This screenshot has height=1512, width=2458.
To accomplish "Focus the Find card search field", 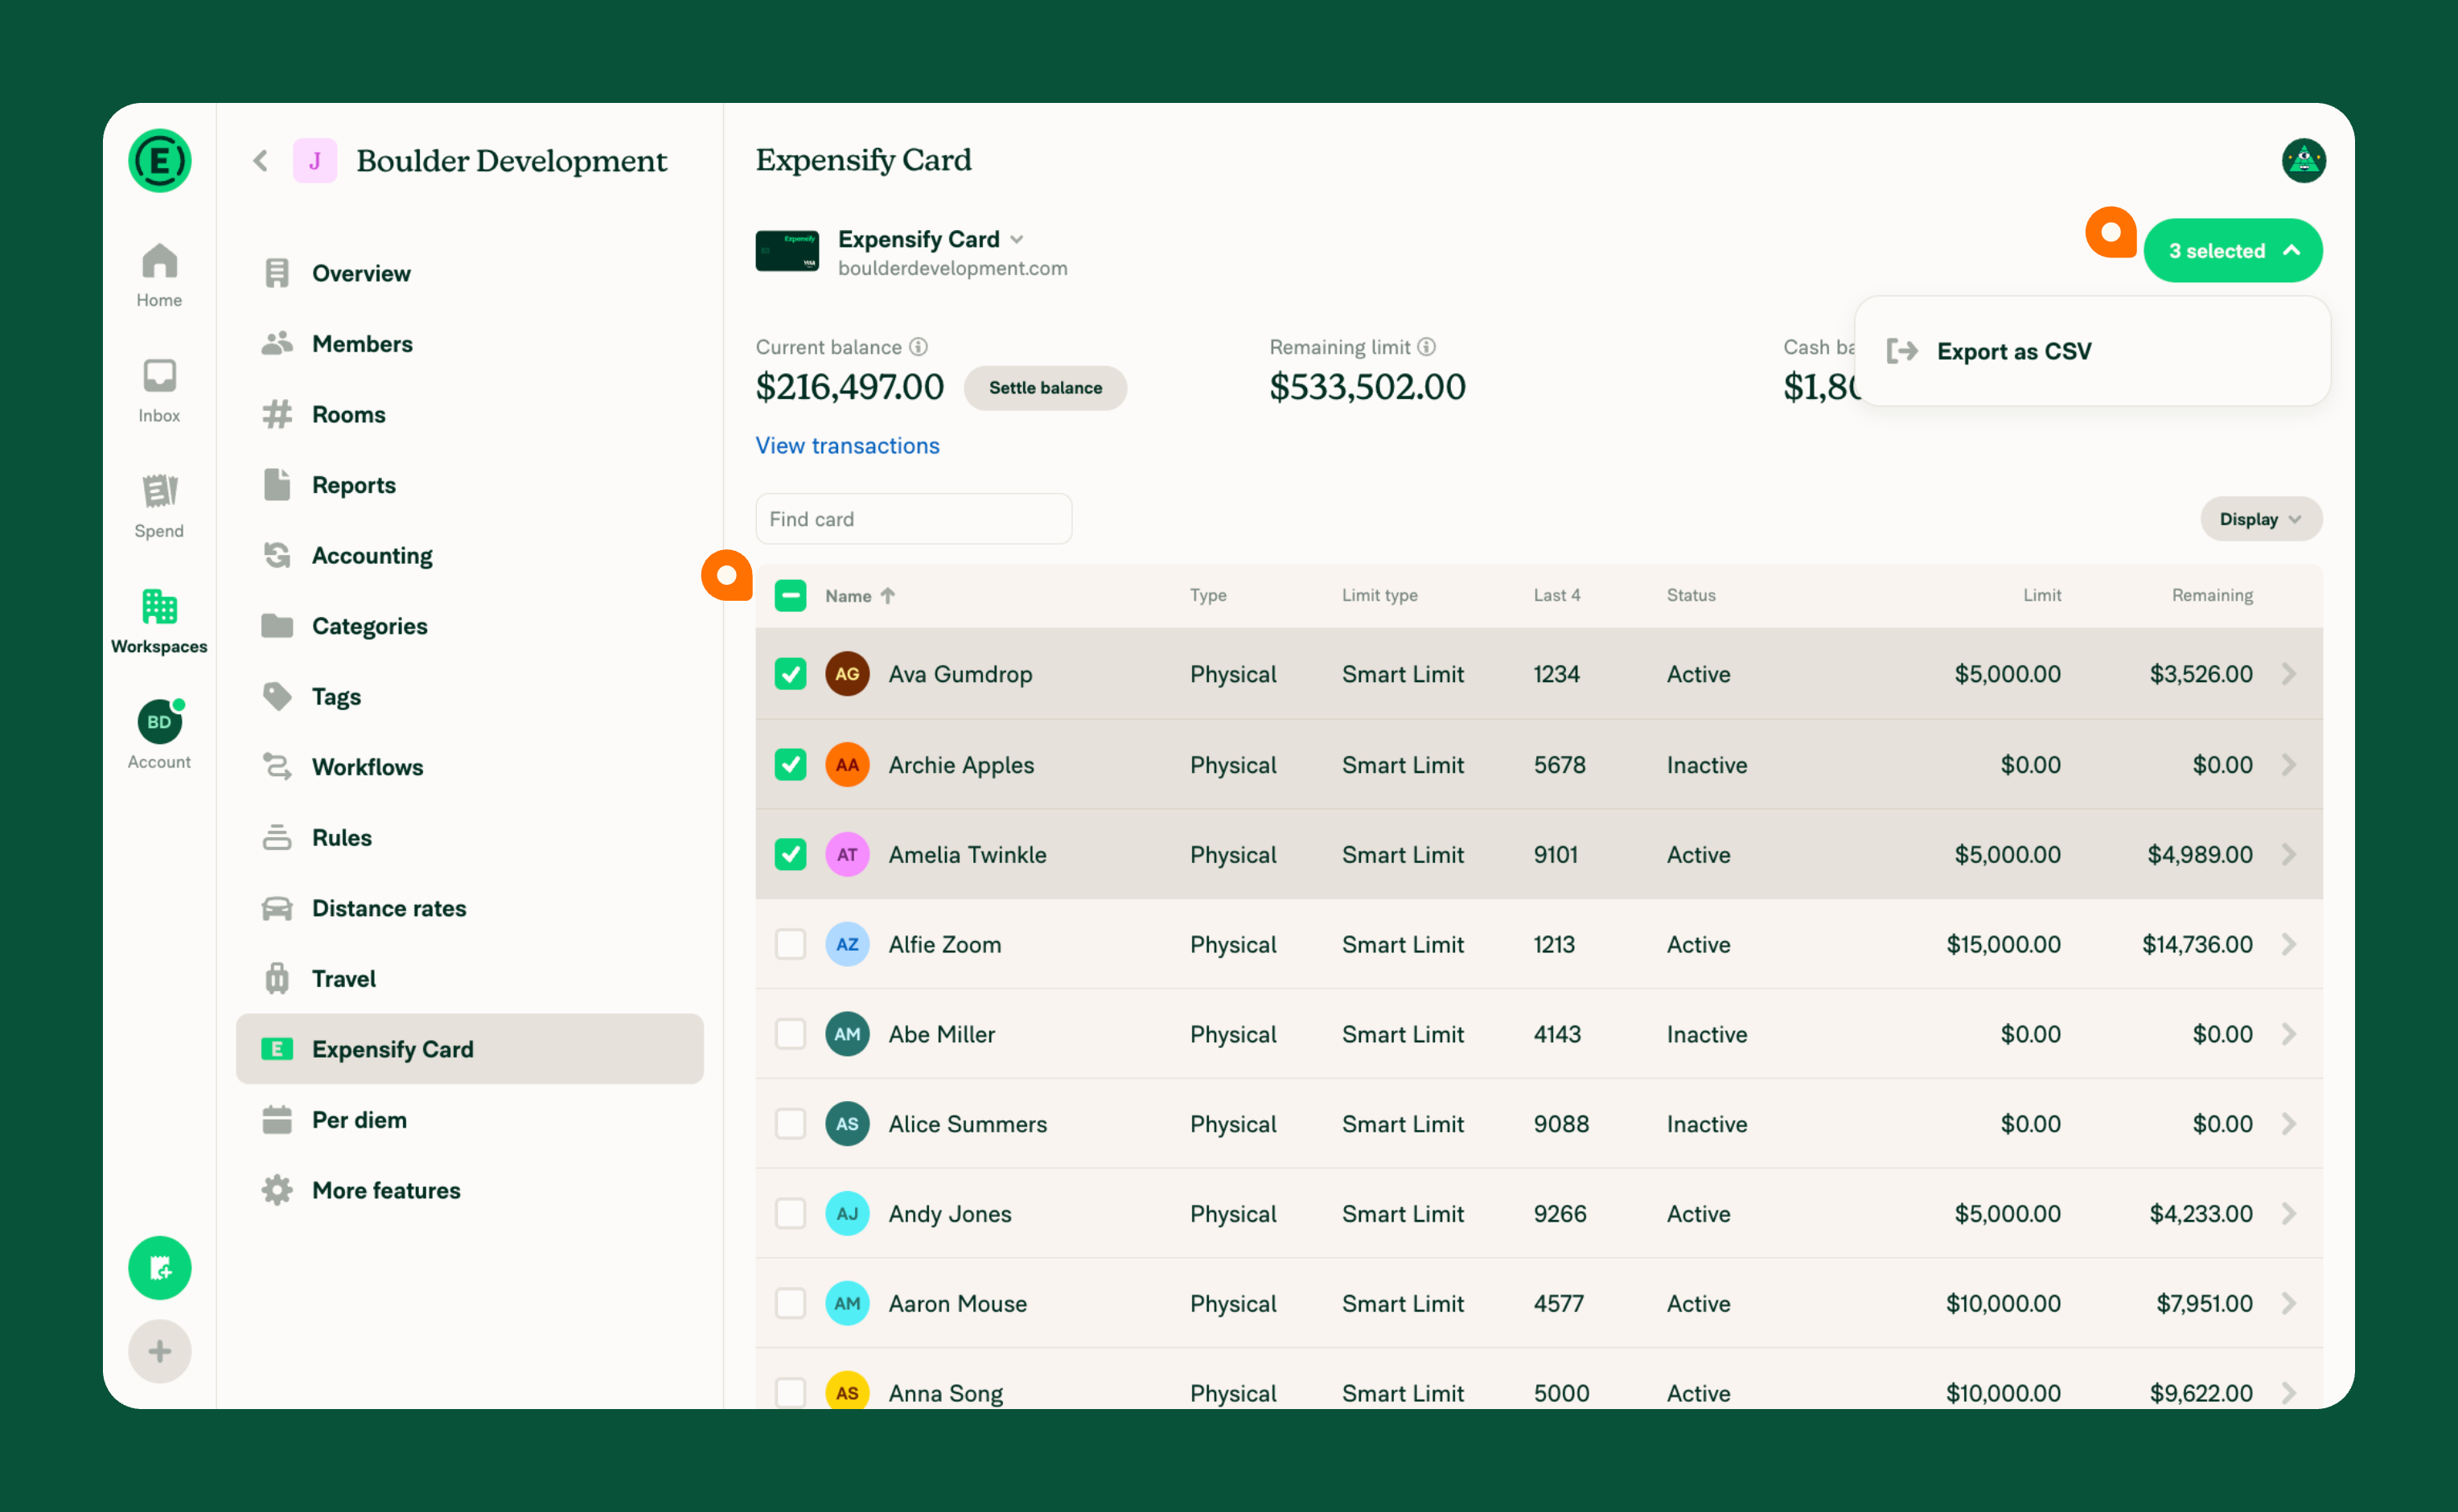I will click(913, 519).
